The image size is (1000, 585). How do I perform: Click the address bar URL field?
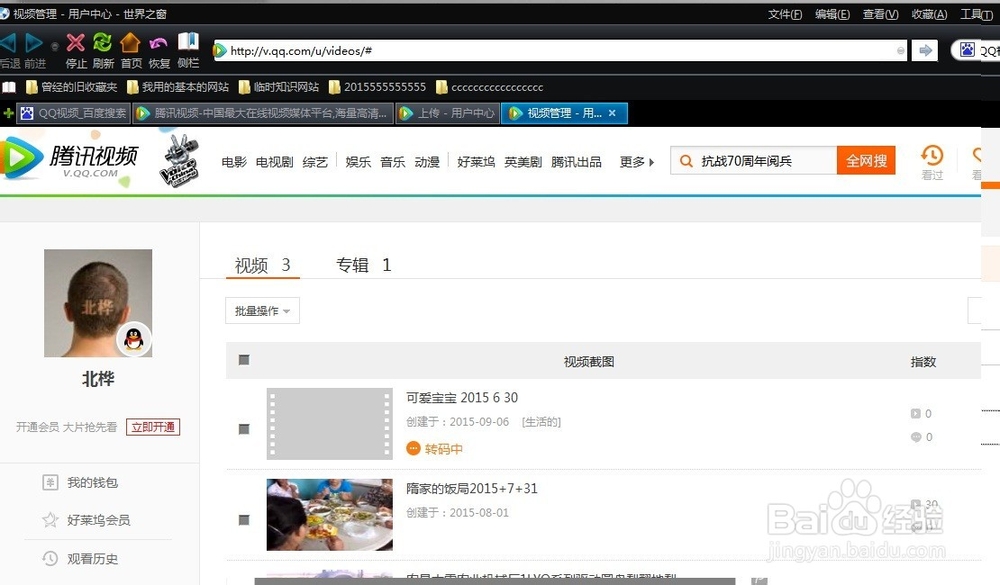561,50
